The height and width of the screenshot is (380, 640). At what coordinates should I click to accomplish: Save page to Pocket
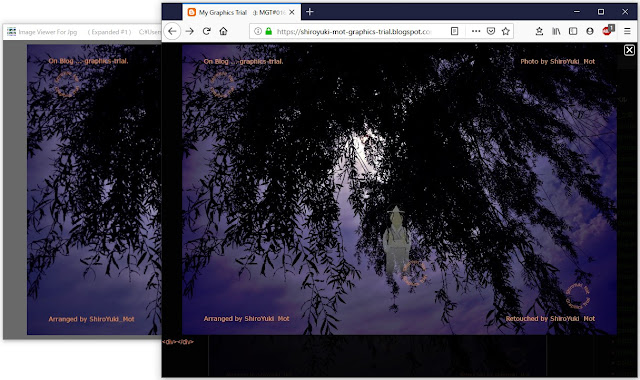click(x=491, y=31)
